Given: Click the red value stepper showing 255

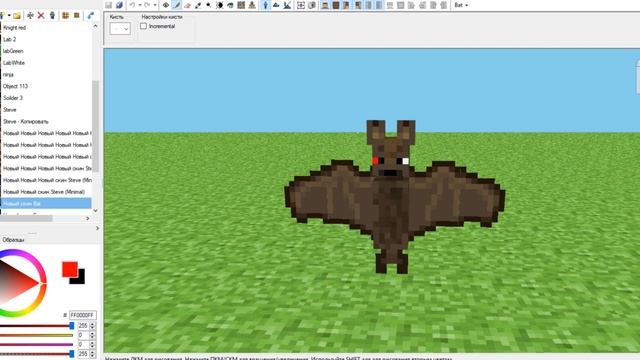Looking at the screenshot, I should click(87, 325).
